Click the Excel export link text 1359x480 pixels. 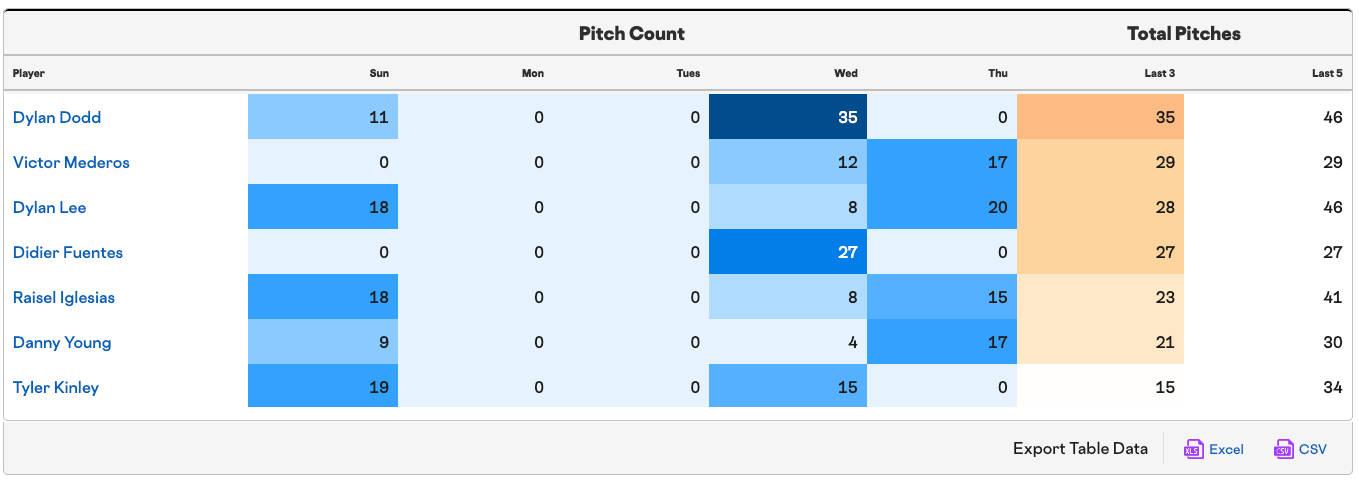[x=1226, y=449]
